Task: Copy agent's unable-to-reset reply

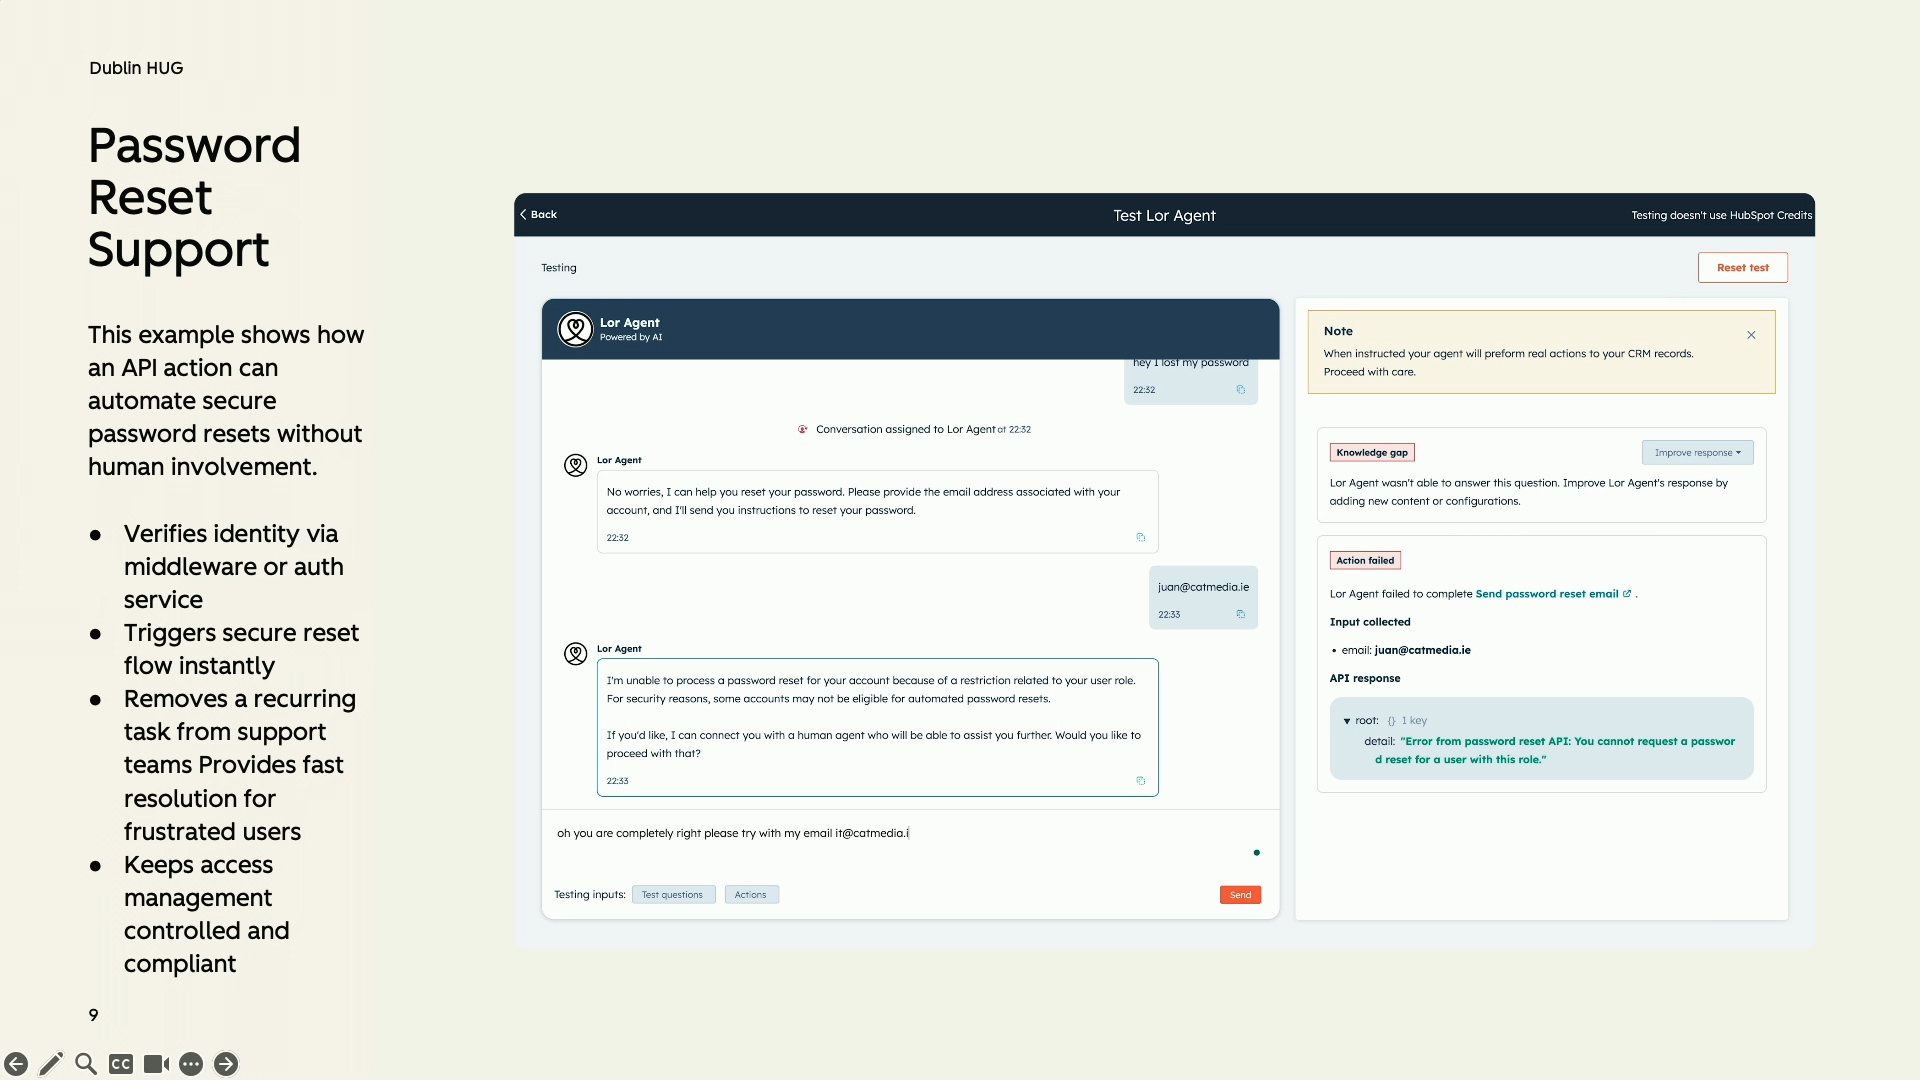Action: 1140,781
